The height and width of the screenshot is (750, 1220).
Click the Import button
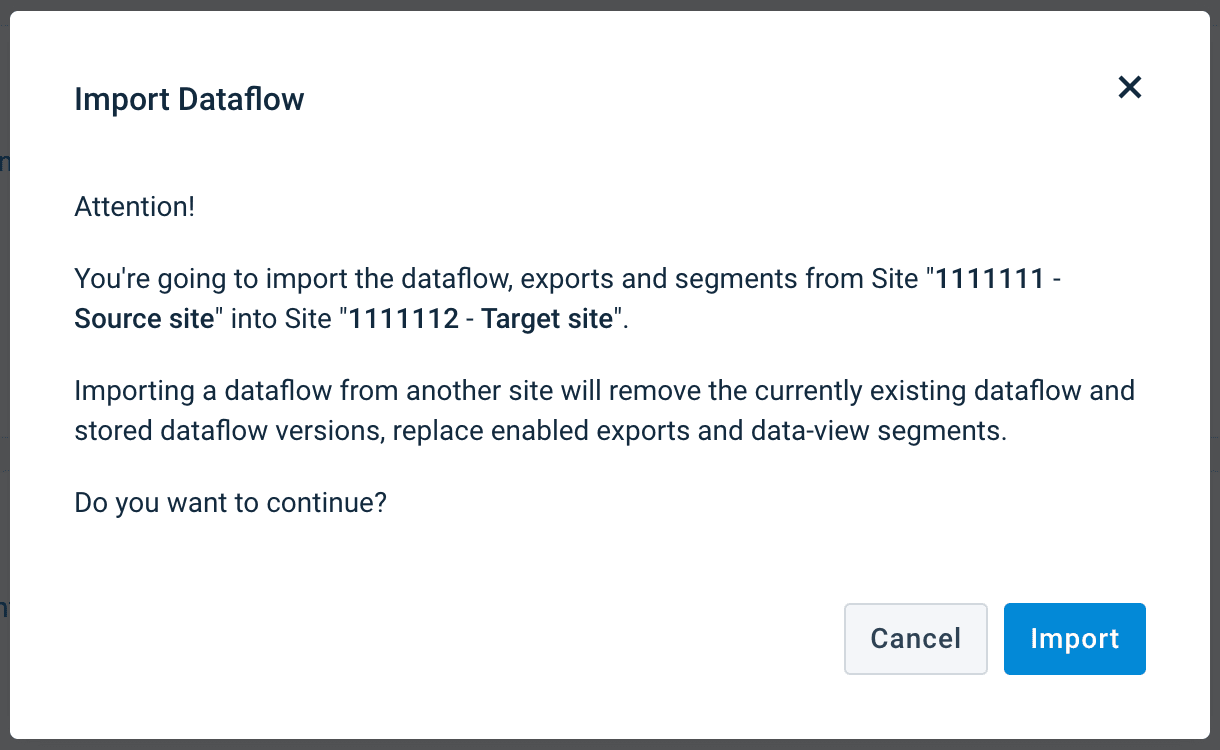click(1074, 639)
